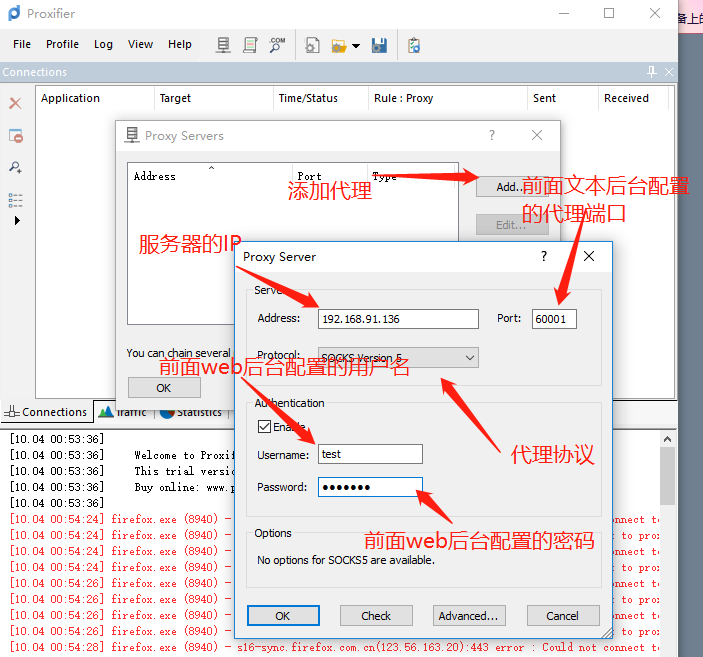The width and height of the screenshot is (703, 657).
Task: Switch to the Traffic tab
Action: [124, 412]
